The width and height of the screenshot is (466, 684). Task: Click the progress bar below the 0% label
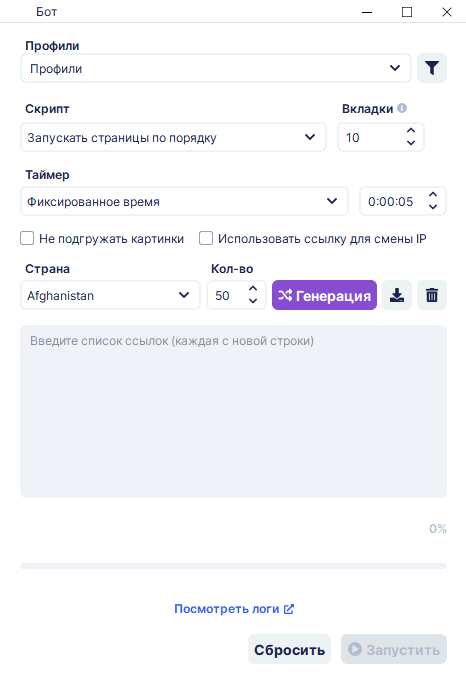[x=233, y=566]
